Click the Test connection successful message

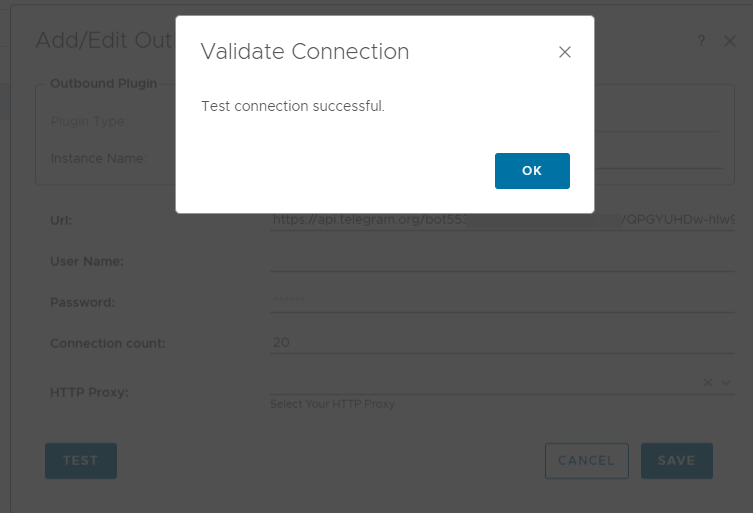coord(293,106)
